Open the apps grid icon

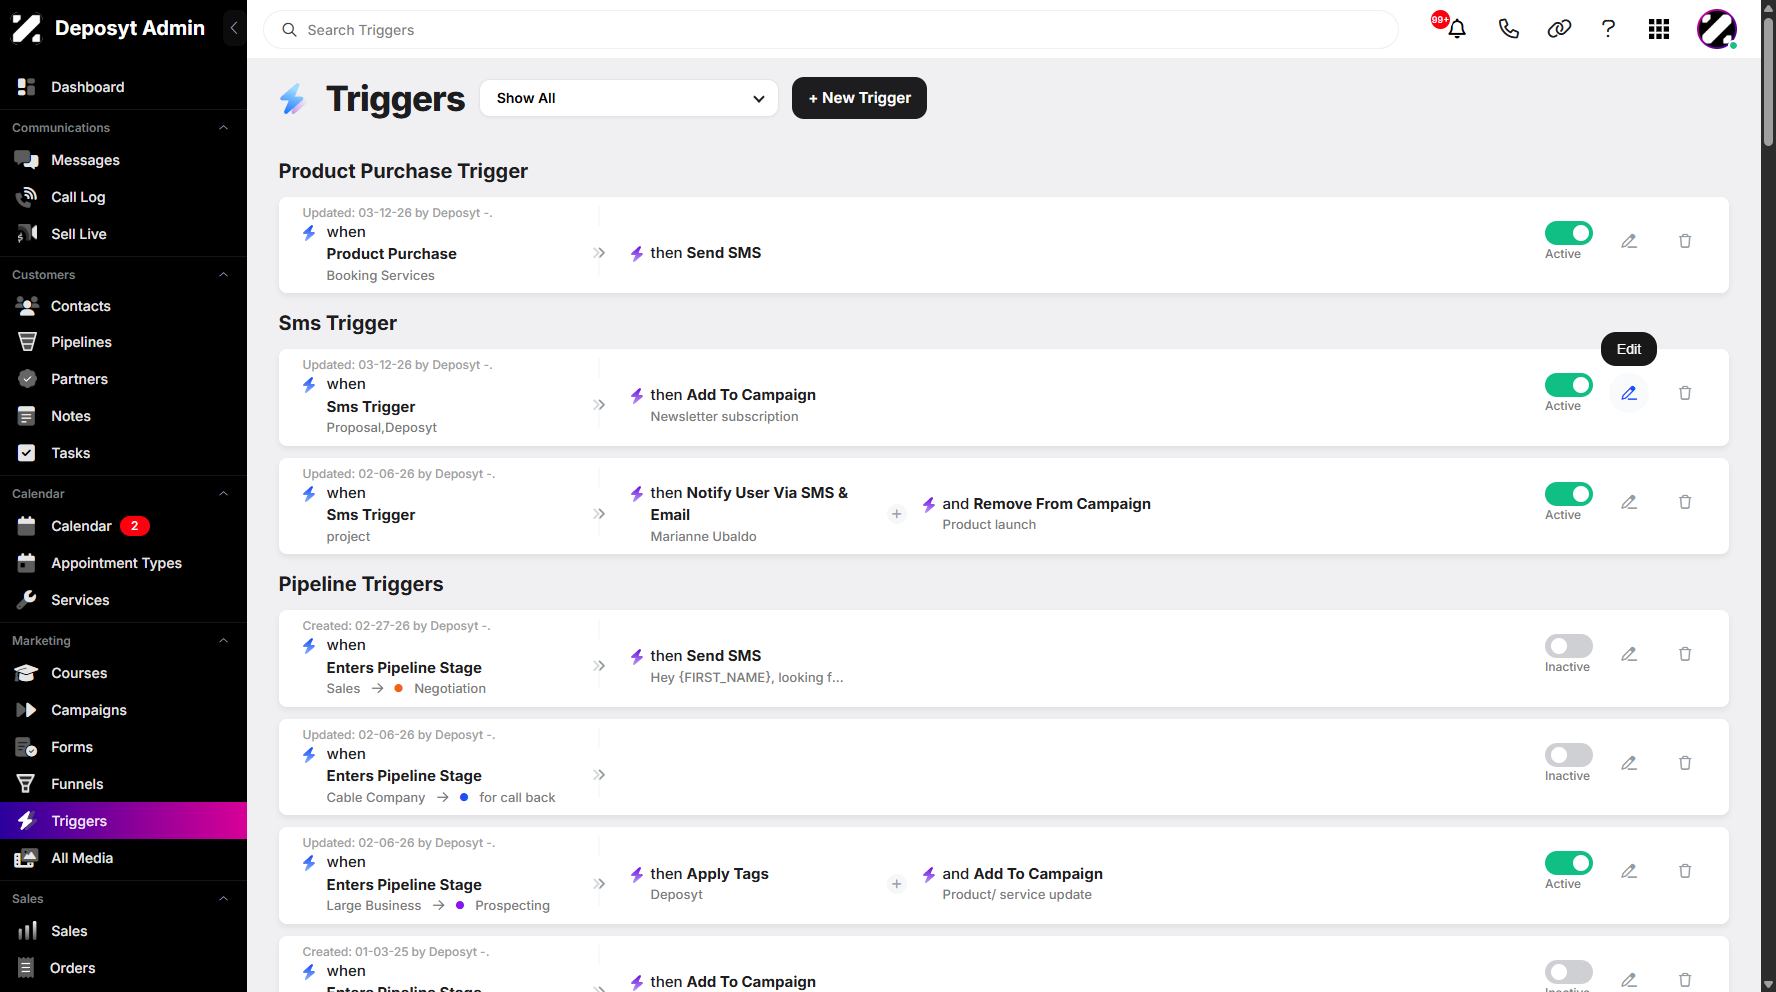[1659, 29]
